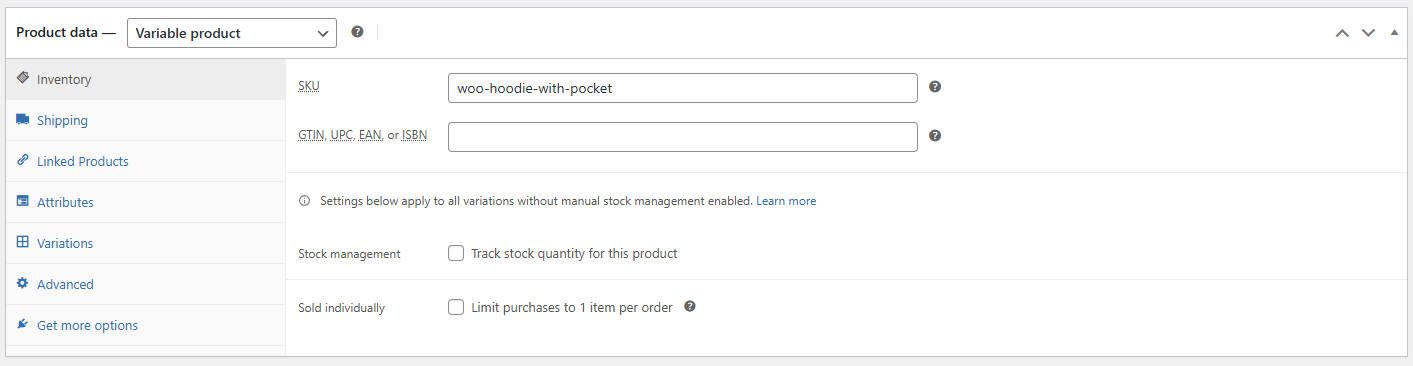Click the 'Limit purchases to 1 item per order' label
The image size is (1413, 366).
coord(572,308)
